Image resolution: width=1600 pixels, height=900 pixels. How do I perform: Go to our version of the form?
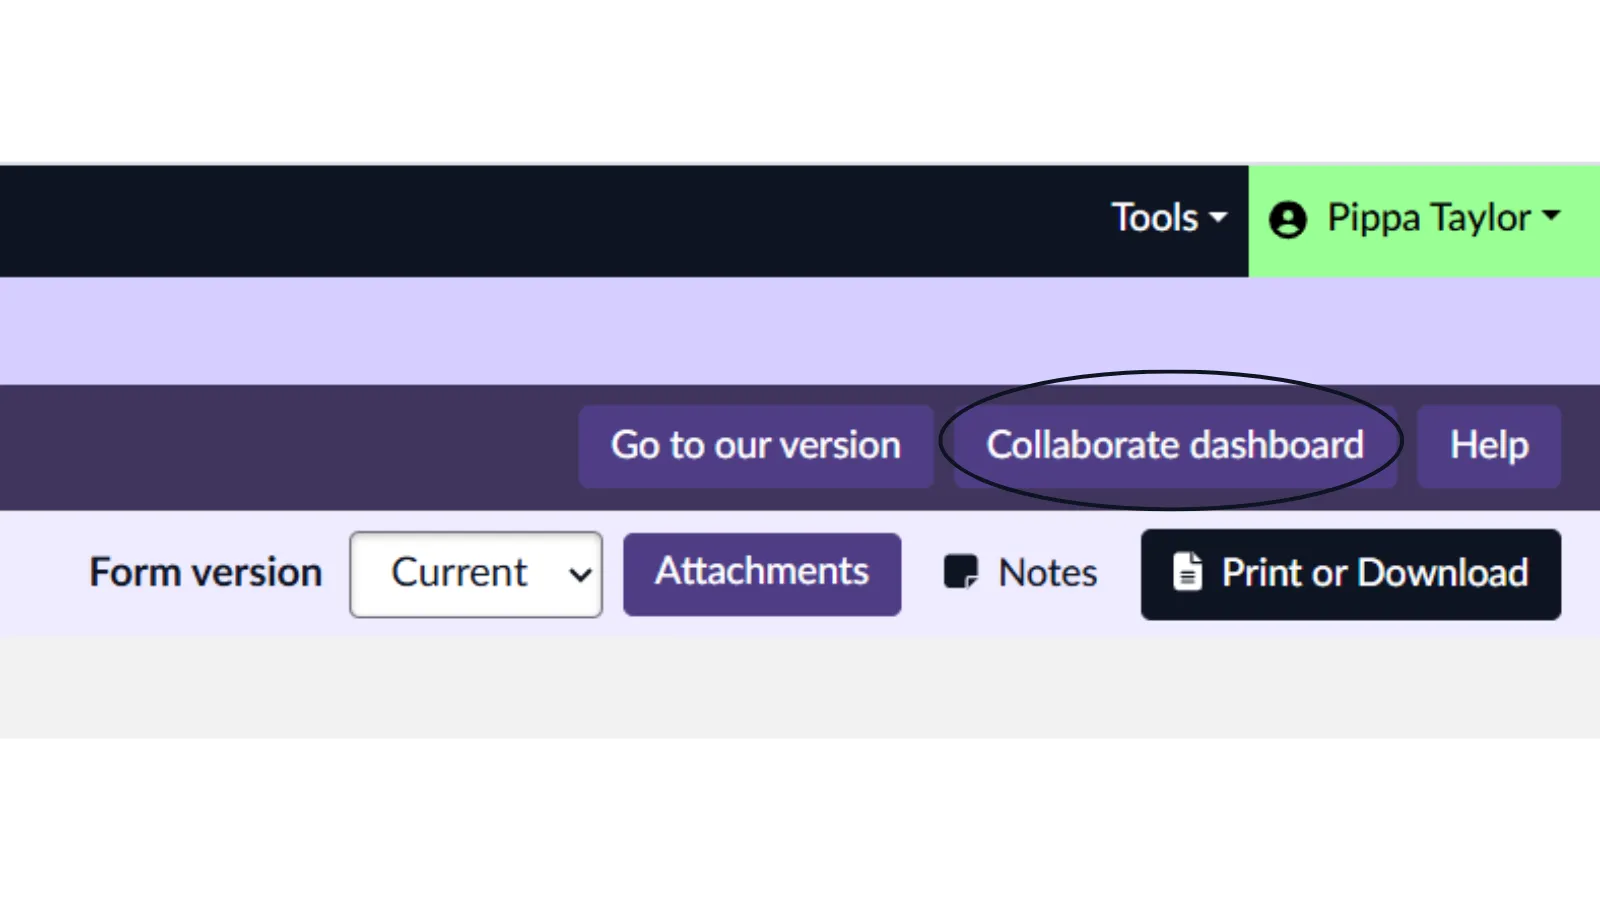(755, 446)
